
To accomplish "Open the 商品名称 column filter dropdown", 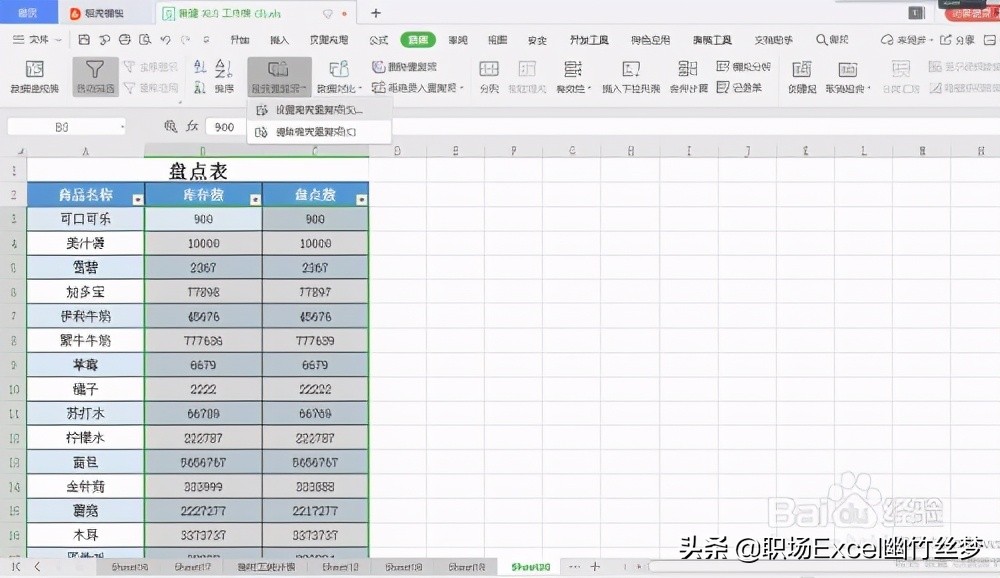I will [x=136, y=194].
